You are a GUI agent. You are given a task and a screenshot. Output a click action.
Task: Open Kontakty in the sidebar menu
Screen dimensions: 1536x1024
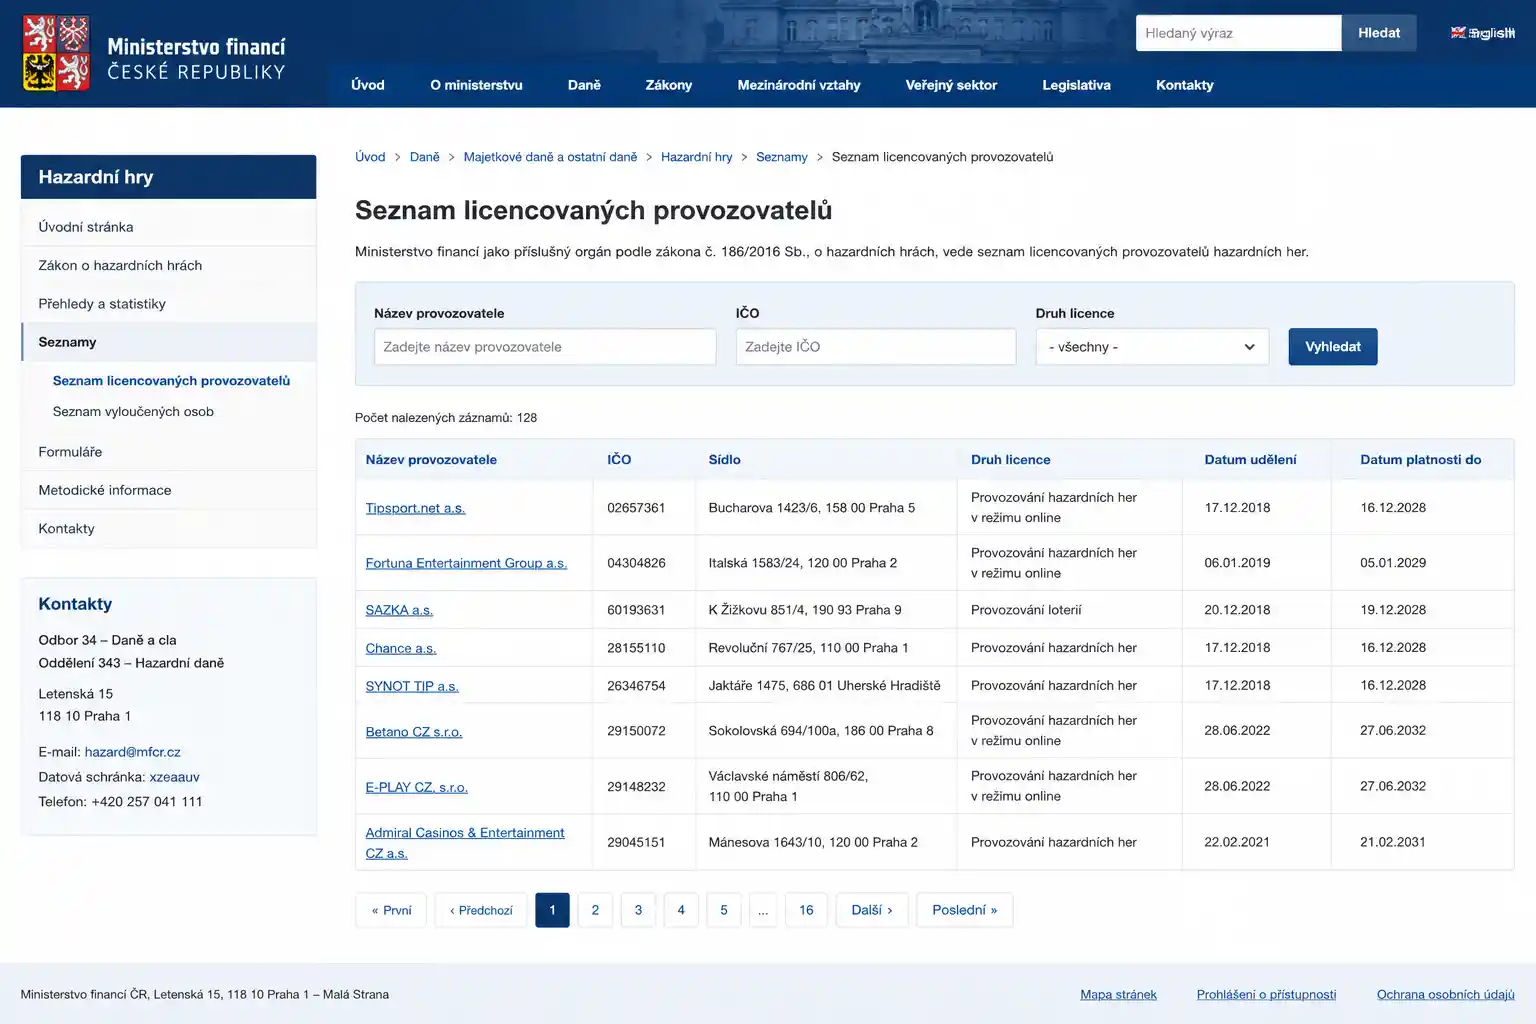(x=169, y=529)
